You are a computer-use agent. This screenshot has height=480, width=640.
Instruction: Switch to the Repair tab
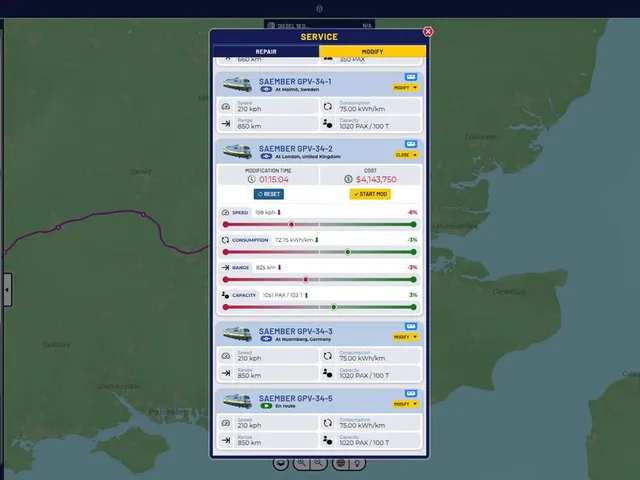[x=266, y=51]
